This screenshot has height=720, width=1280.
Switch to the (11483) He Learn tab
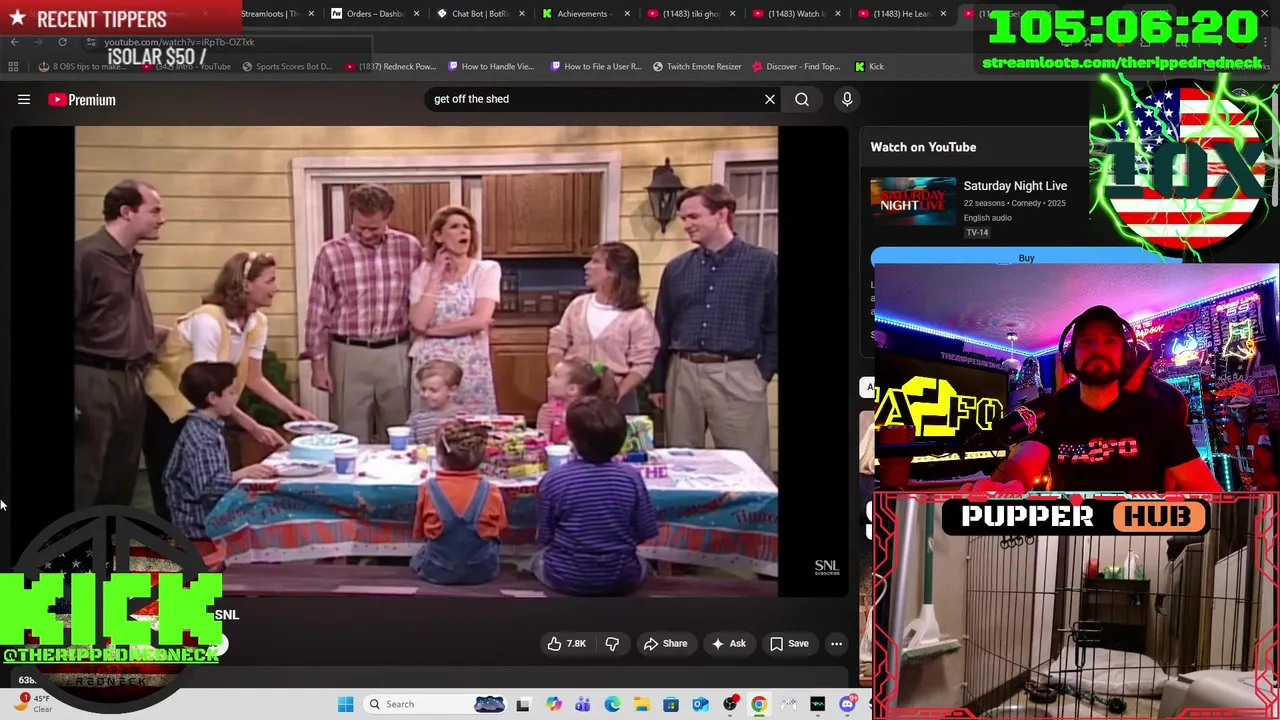pyautogui.click(x=900, y=14)
